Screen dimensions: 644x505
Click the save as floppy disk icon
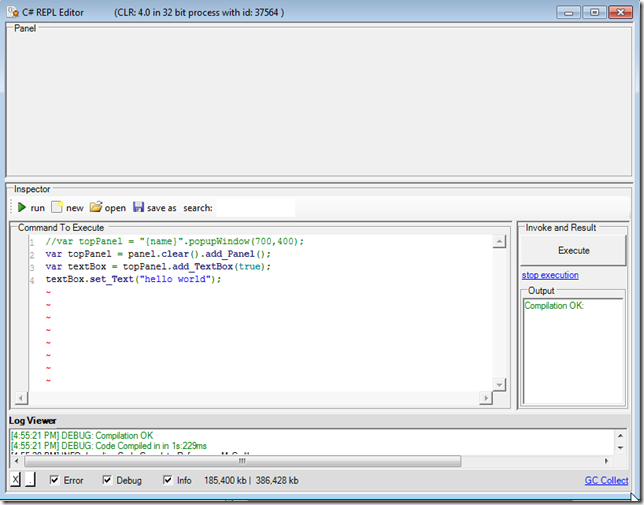tap(138, 207)
